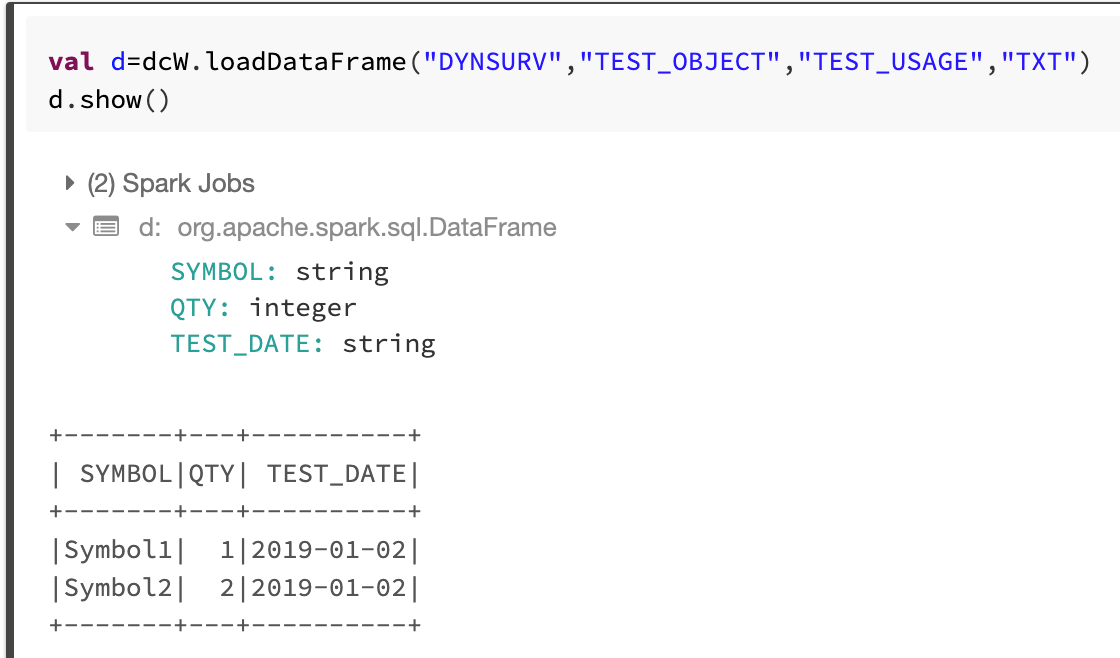Image resolution: width=1120 pixels, height=658 pixels.
Task: Select the SYMBOL: string schema field
Action: pos(279,272)
